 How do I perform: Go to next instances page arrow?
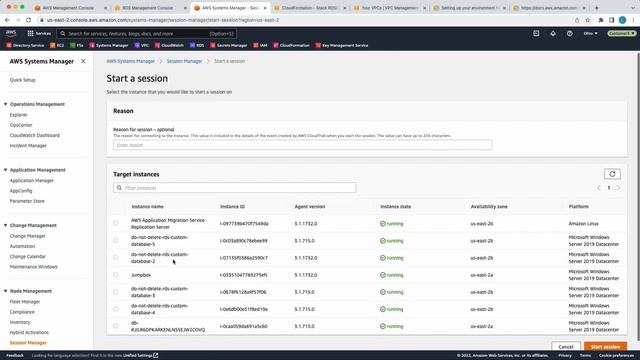click(x=618, y=188)
